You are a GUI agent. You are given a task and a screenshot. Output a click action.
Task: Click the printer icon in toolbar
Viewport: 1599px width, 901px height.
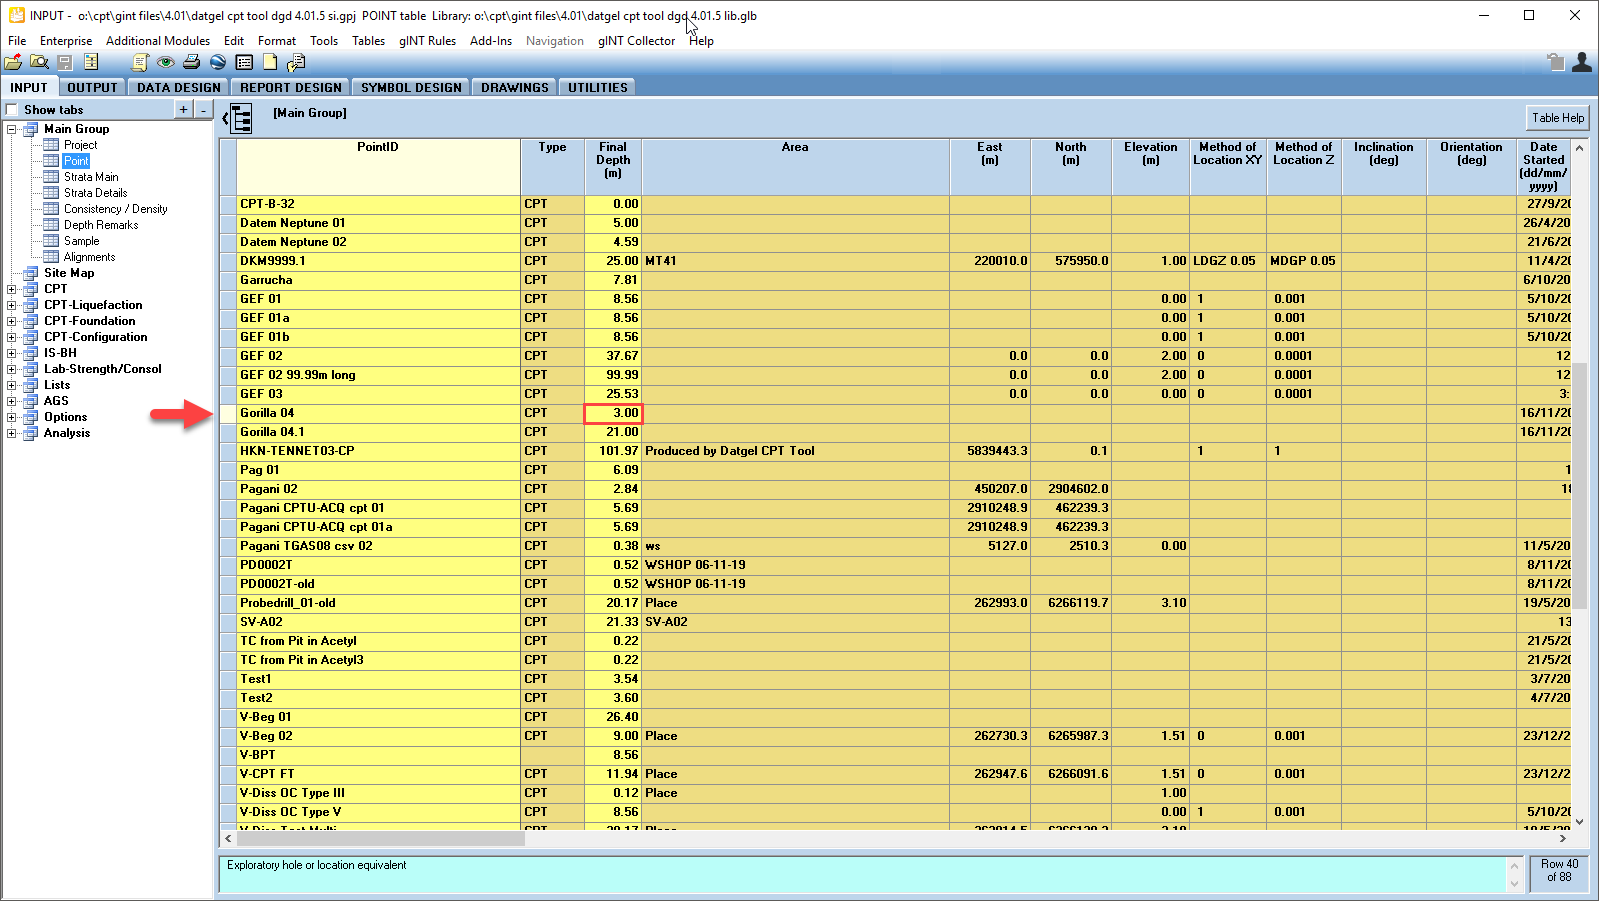click(191, 62)
